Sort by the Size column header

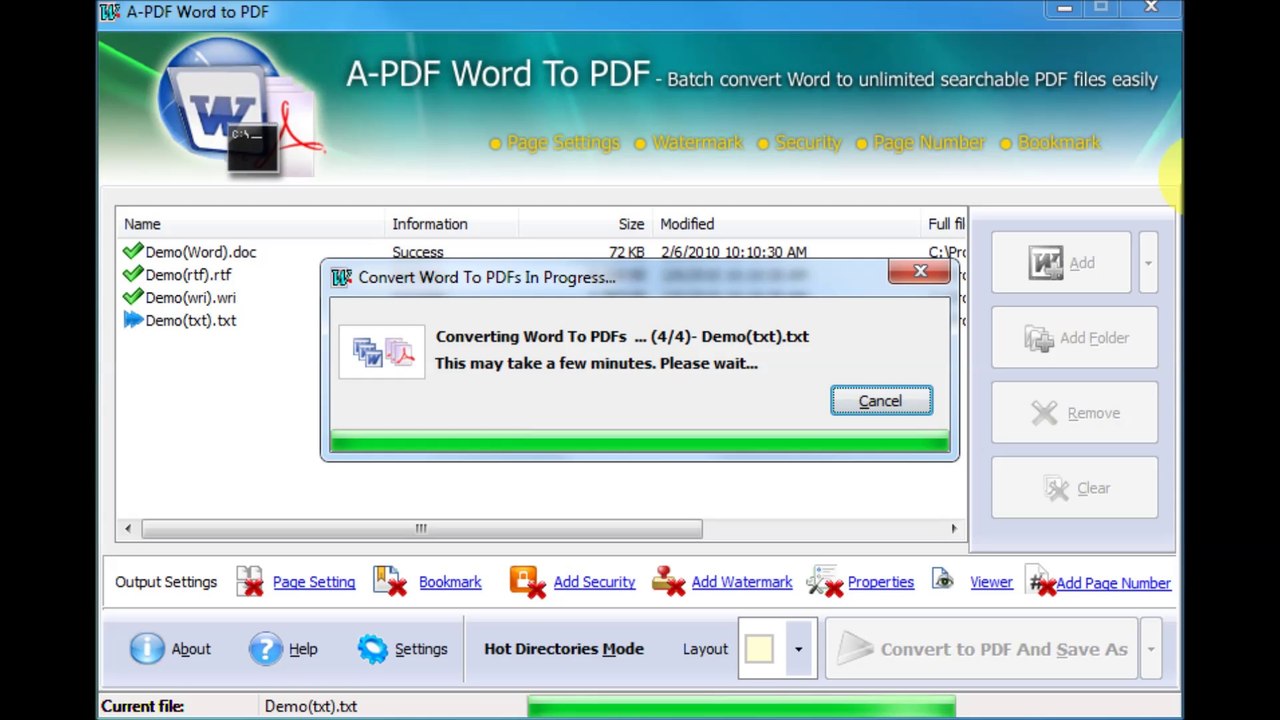585,224
